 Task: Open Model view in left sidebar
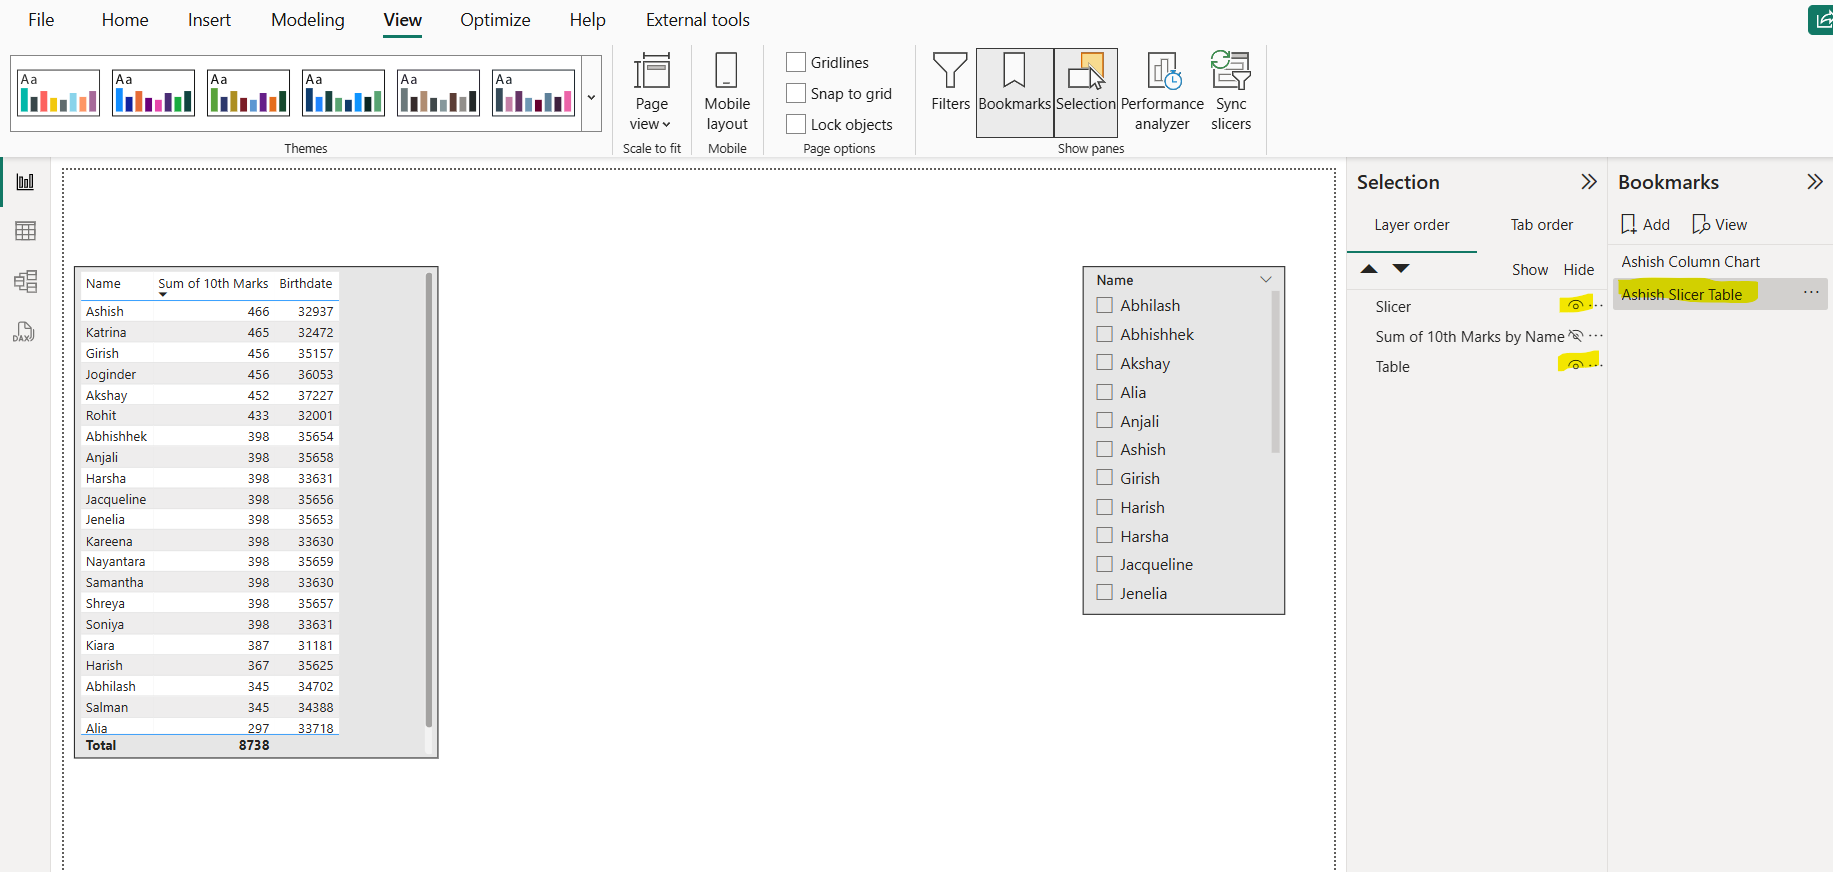25,281
